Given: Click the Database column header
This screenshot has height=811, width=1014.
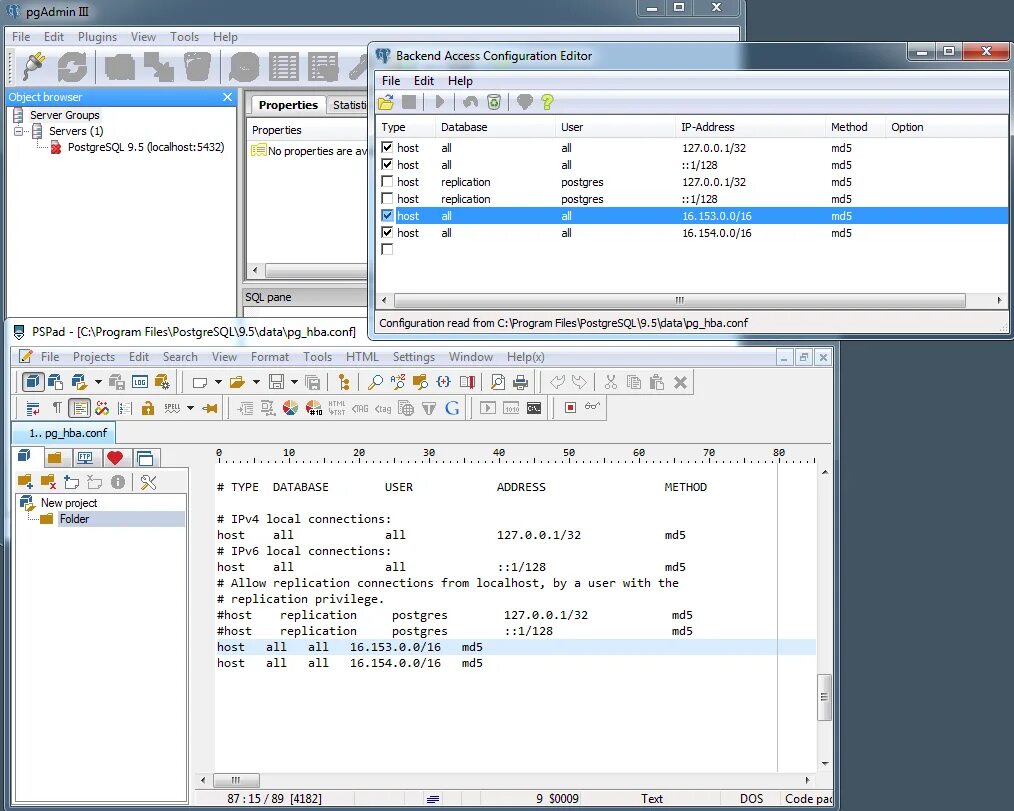Looking at the screenshot, I should (x=495, y=127).
